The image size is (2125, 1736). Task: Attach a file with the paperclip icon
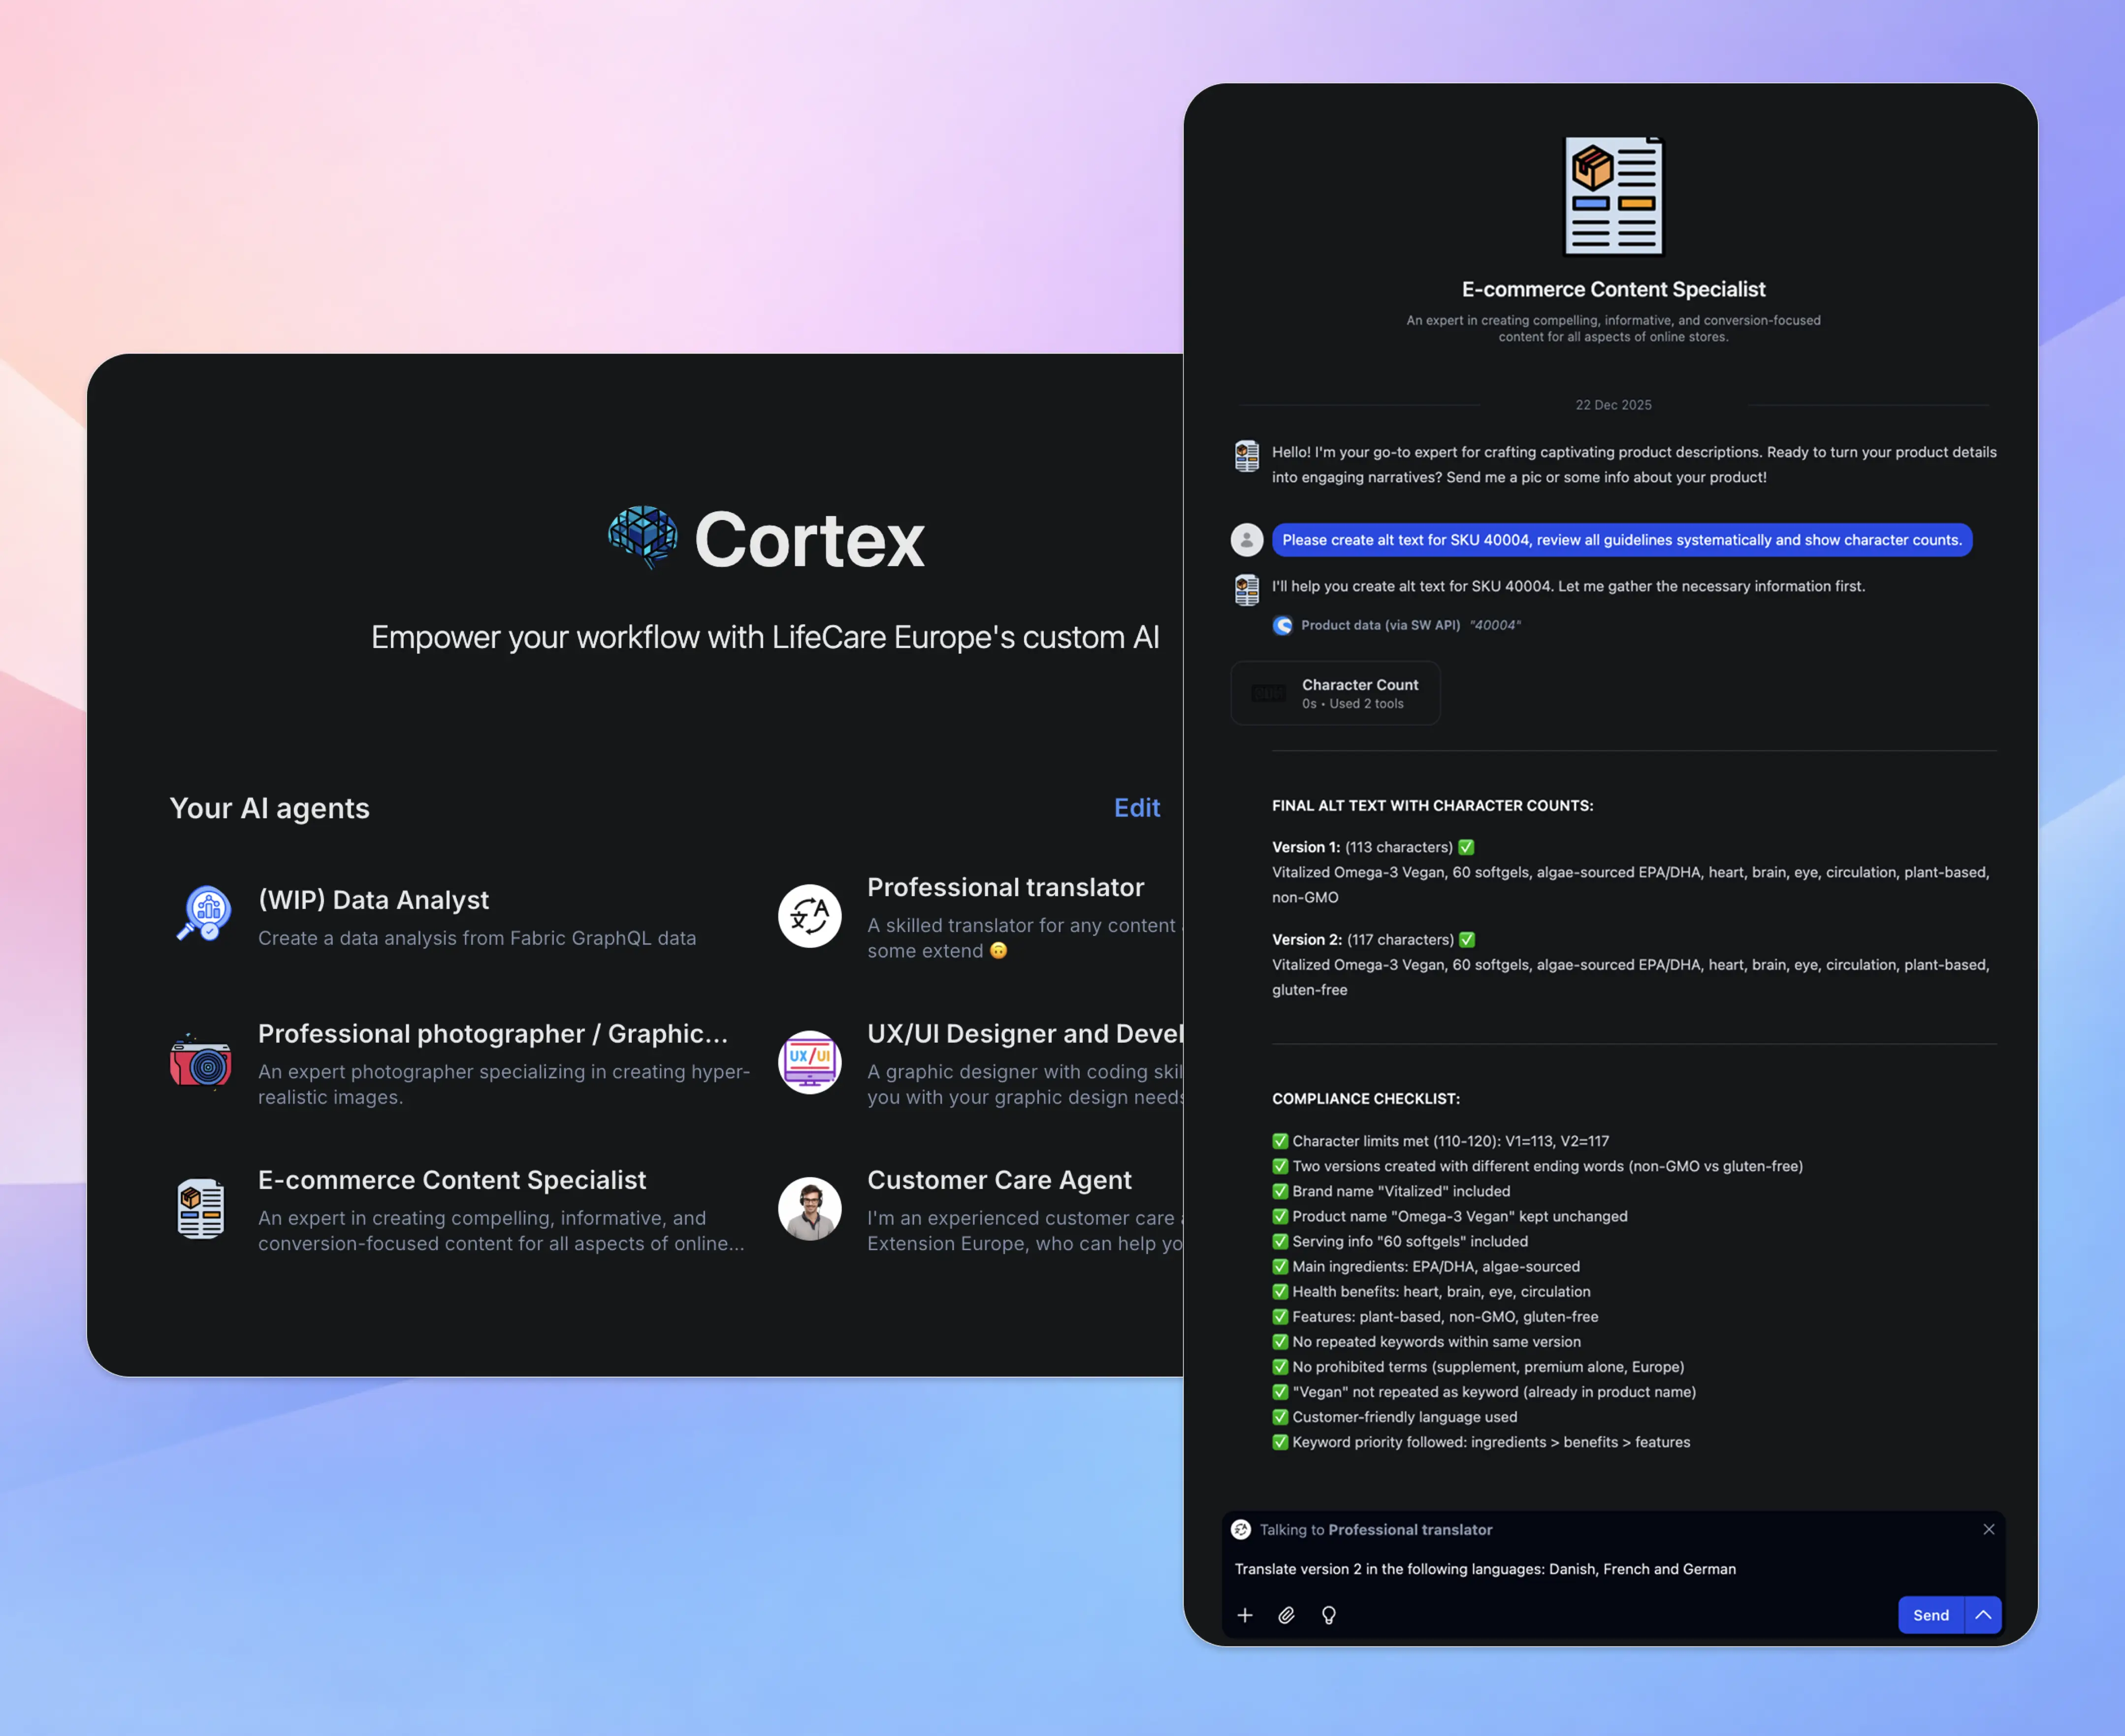[1287, 1615]
